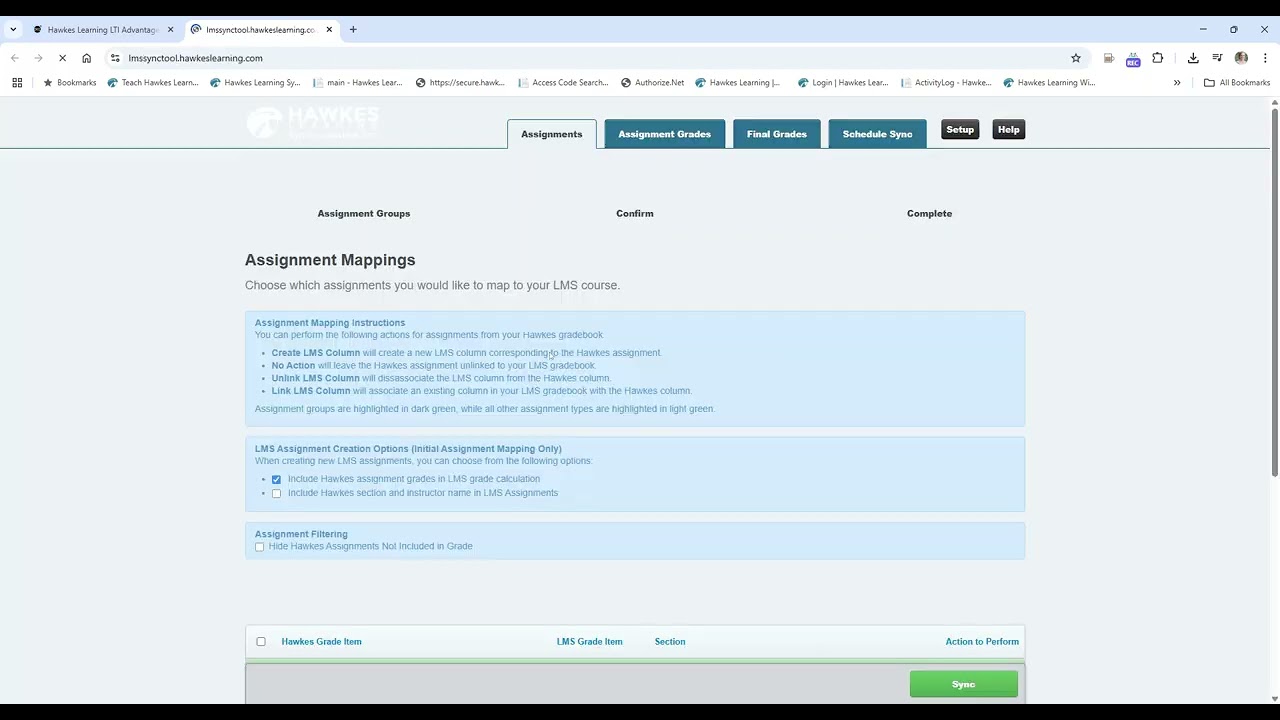The image size is (1280, 720).
Task: Bookmark this page with the star icon
Action: click(1076, 58)
